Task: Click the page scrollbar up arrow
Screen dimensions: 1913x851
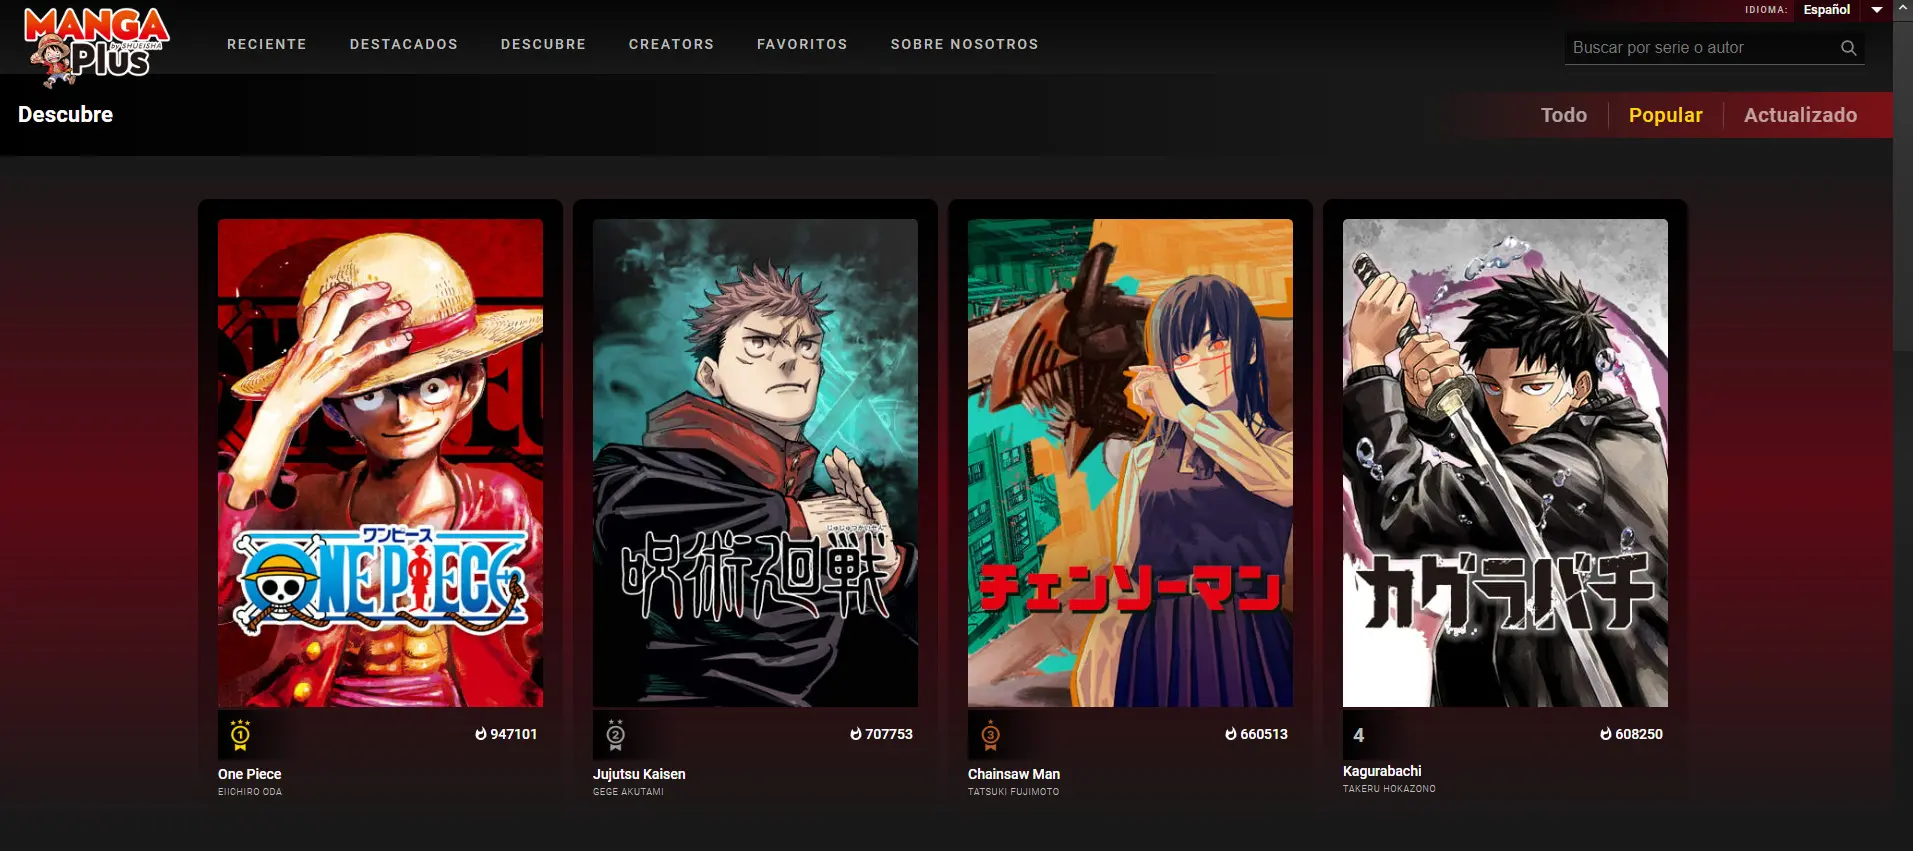Action: (x=1903, y=8)
